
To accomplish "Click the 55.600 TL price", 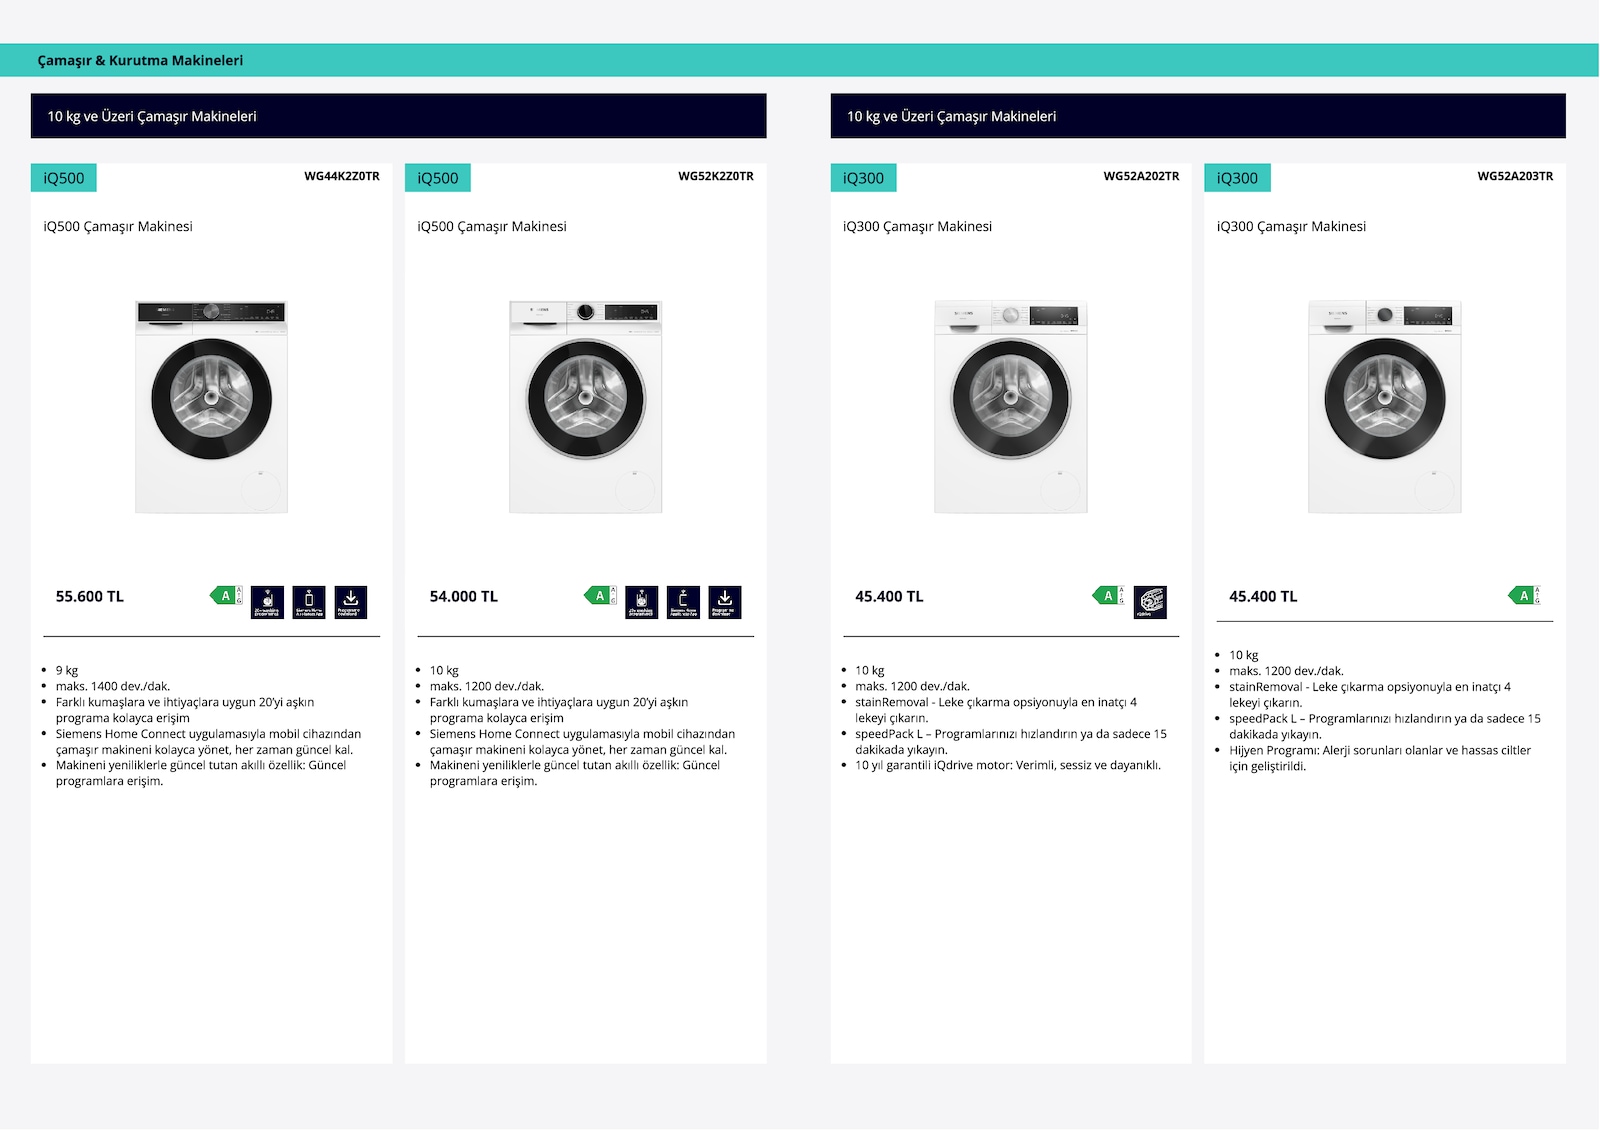I will [x=90, y=596].
